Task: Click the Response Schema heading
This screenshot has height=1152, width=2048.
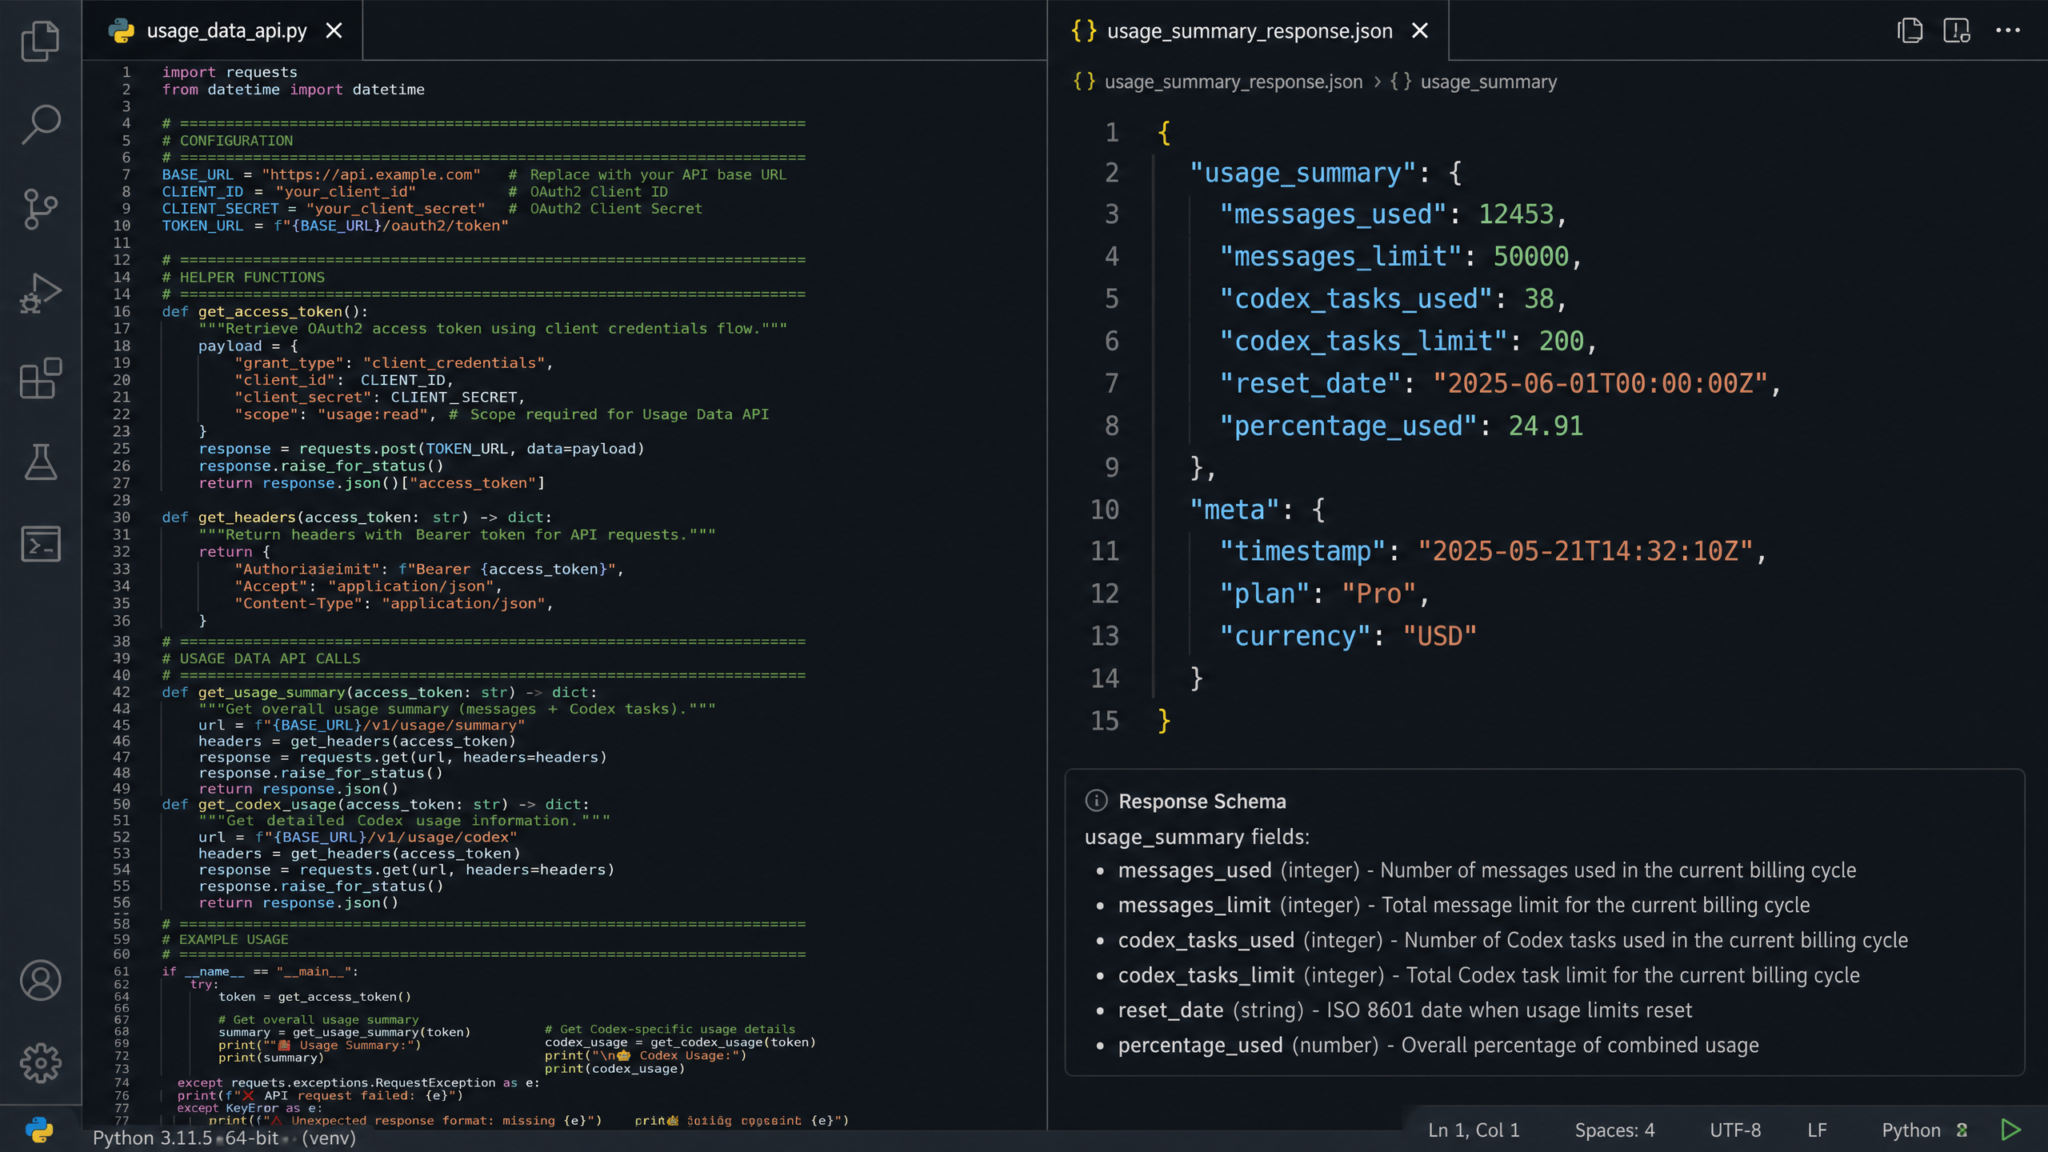Action: pyautogui.click(x=1202, y=801)
